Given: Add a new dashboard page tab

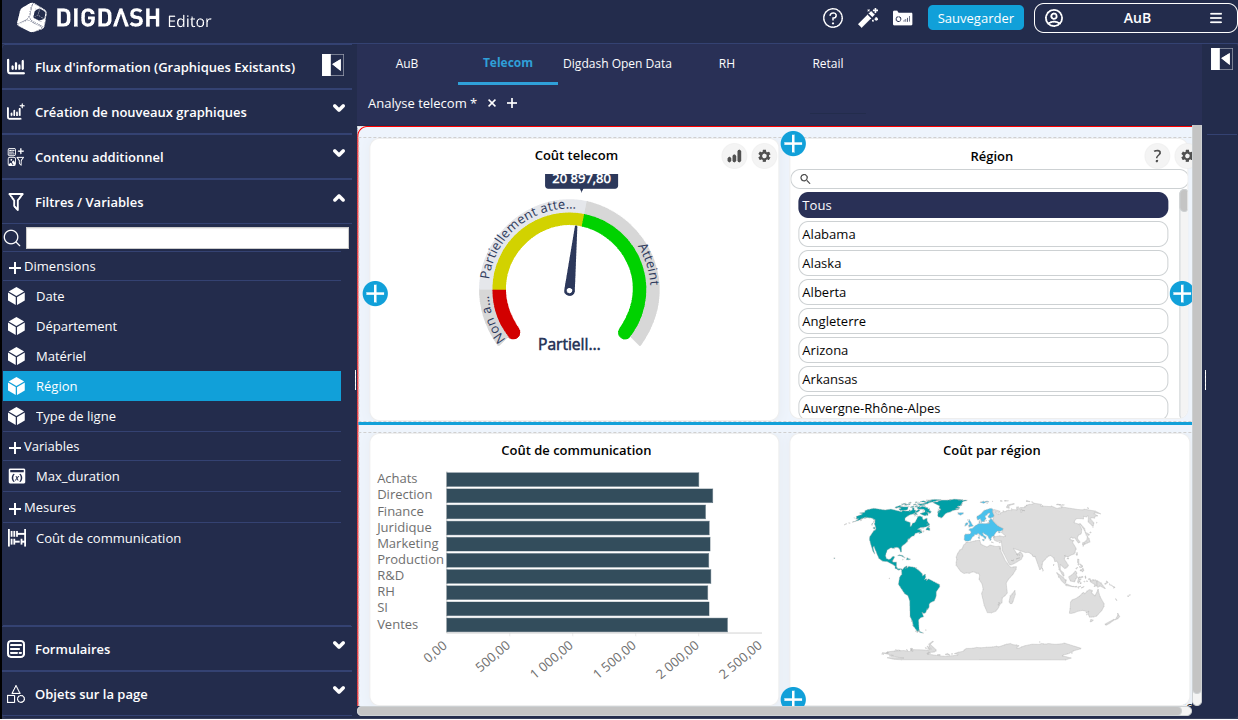Looking at the screenshot, I should pyautogui.click(x=512, y=103).
